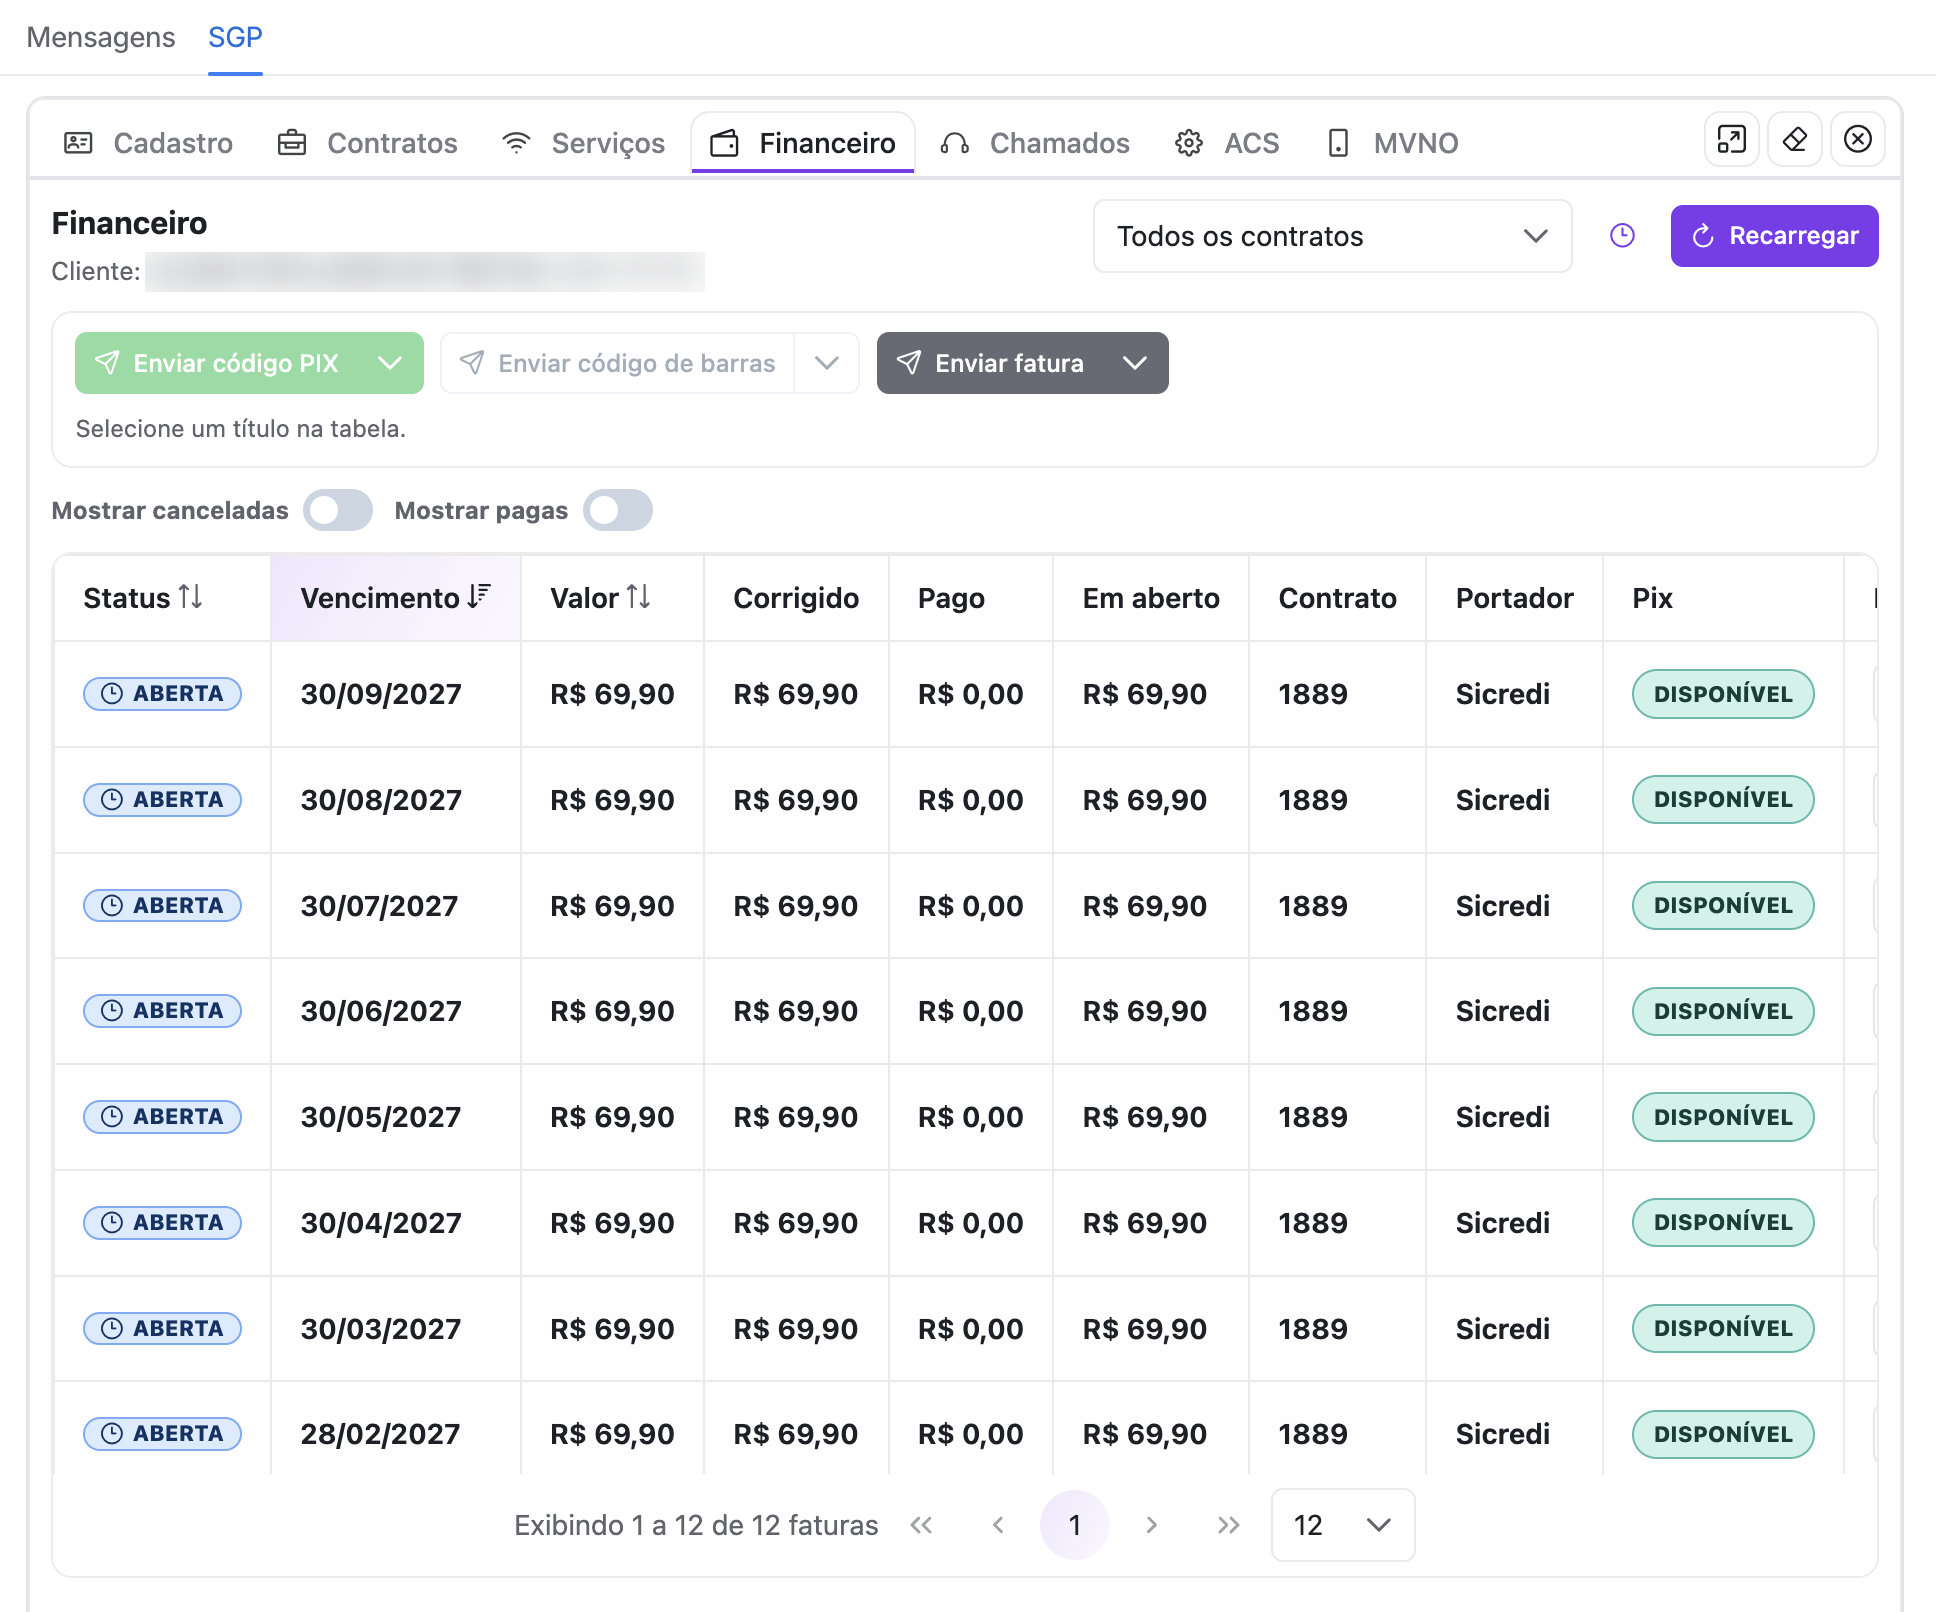Click the Portador column header
Viewport: 1936px width, 1612px height.
coord(1514,598)
